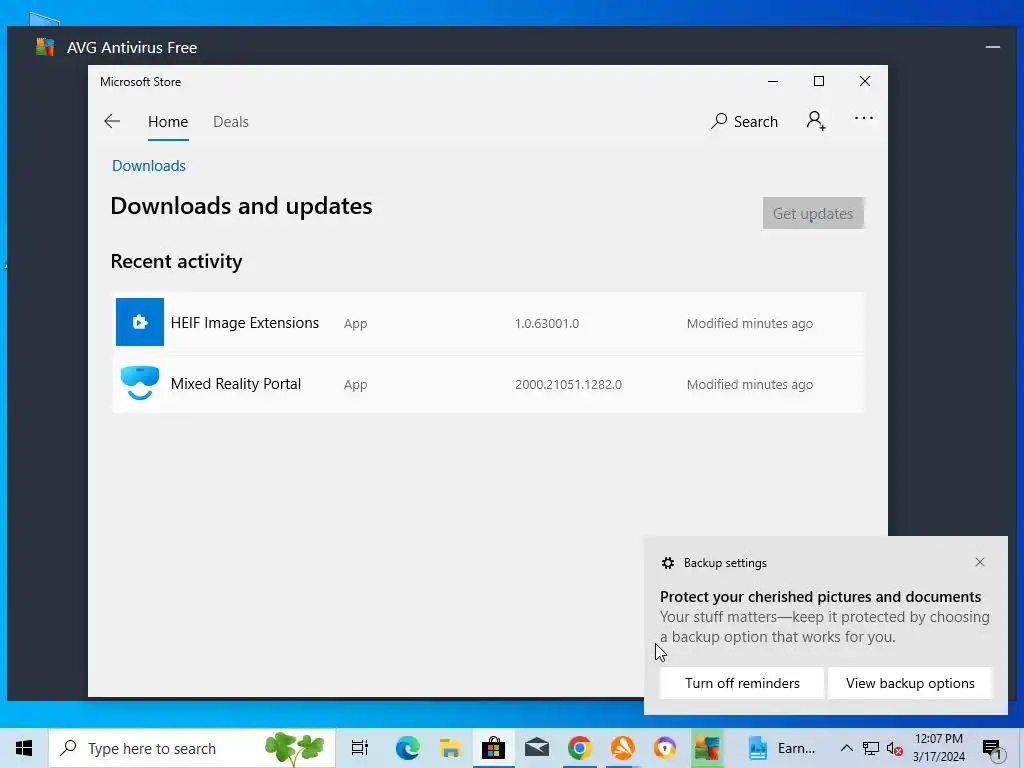Open Google Chrome from the taskbar
The height and width of the screenshot is (768, 1024).
(579, 748)
